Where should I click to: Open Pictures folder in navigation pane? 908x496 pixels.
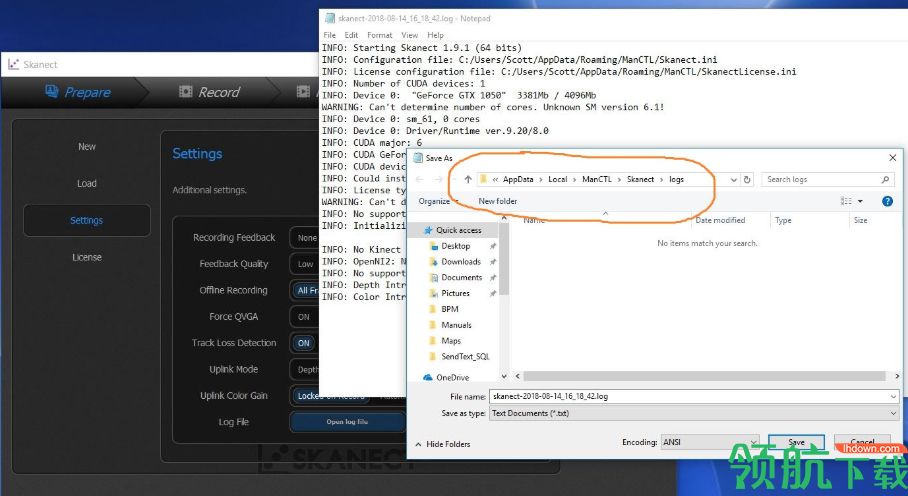click(455, 293)
